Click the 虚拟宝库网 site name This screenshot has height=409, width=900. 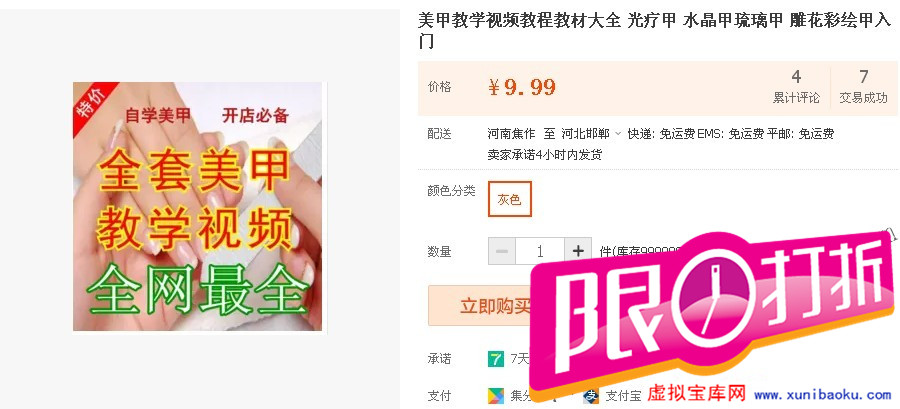pyautogui.click(x=697, y=394)
